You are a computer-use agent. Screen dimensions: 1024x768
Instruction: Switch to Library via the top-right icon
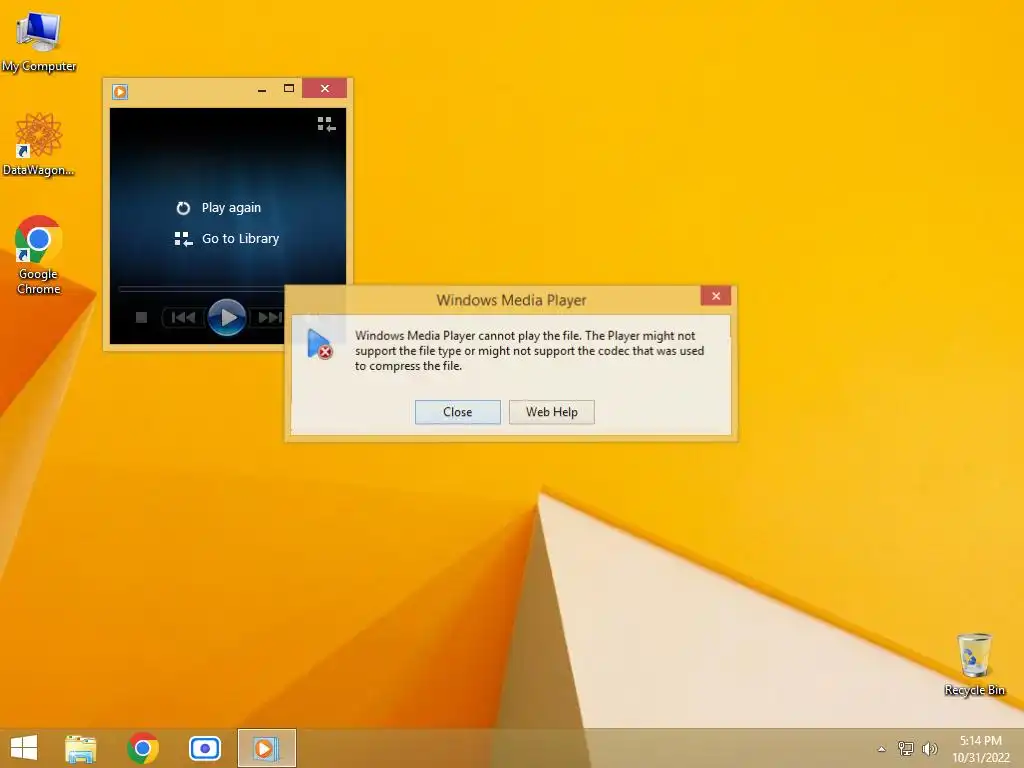(327, 124)
